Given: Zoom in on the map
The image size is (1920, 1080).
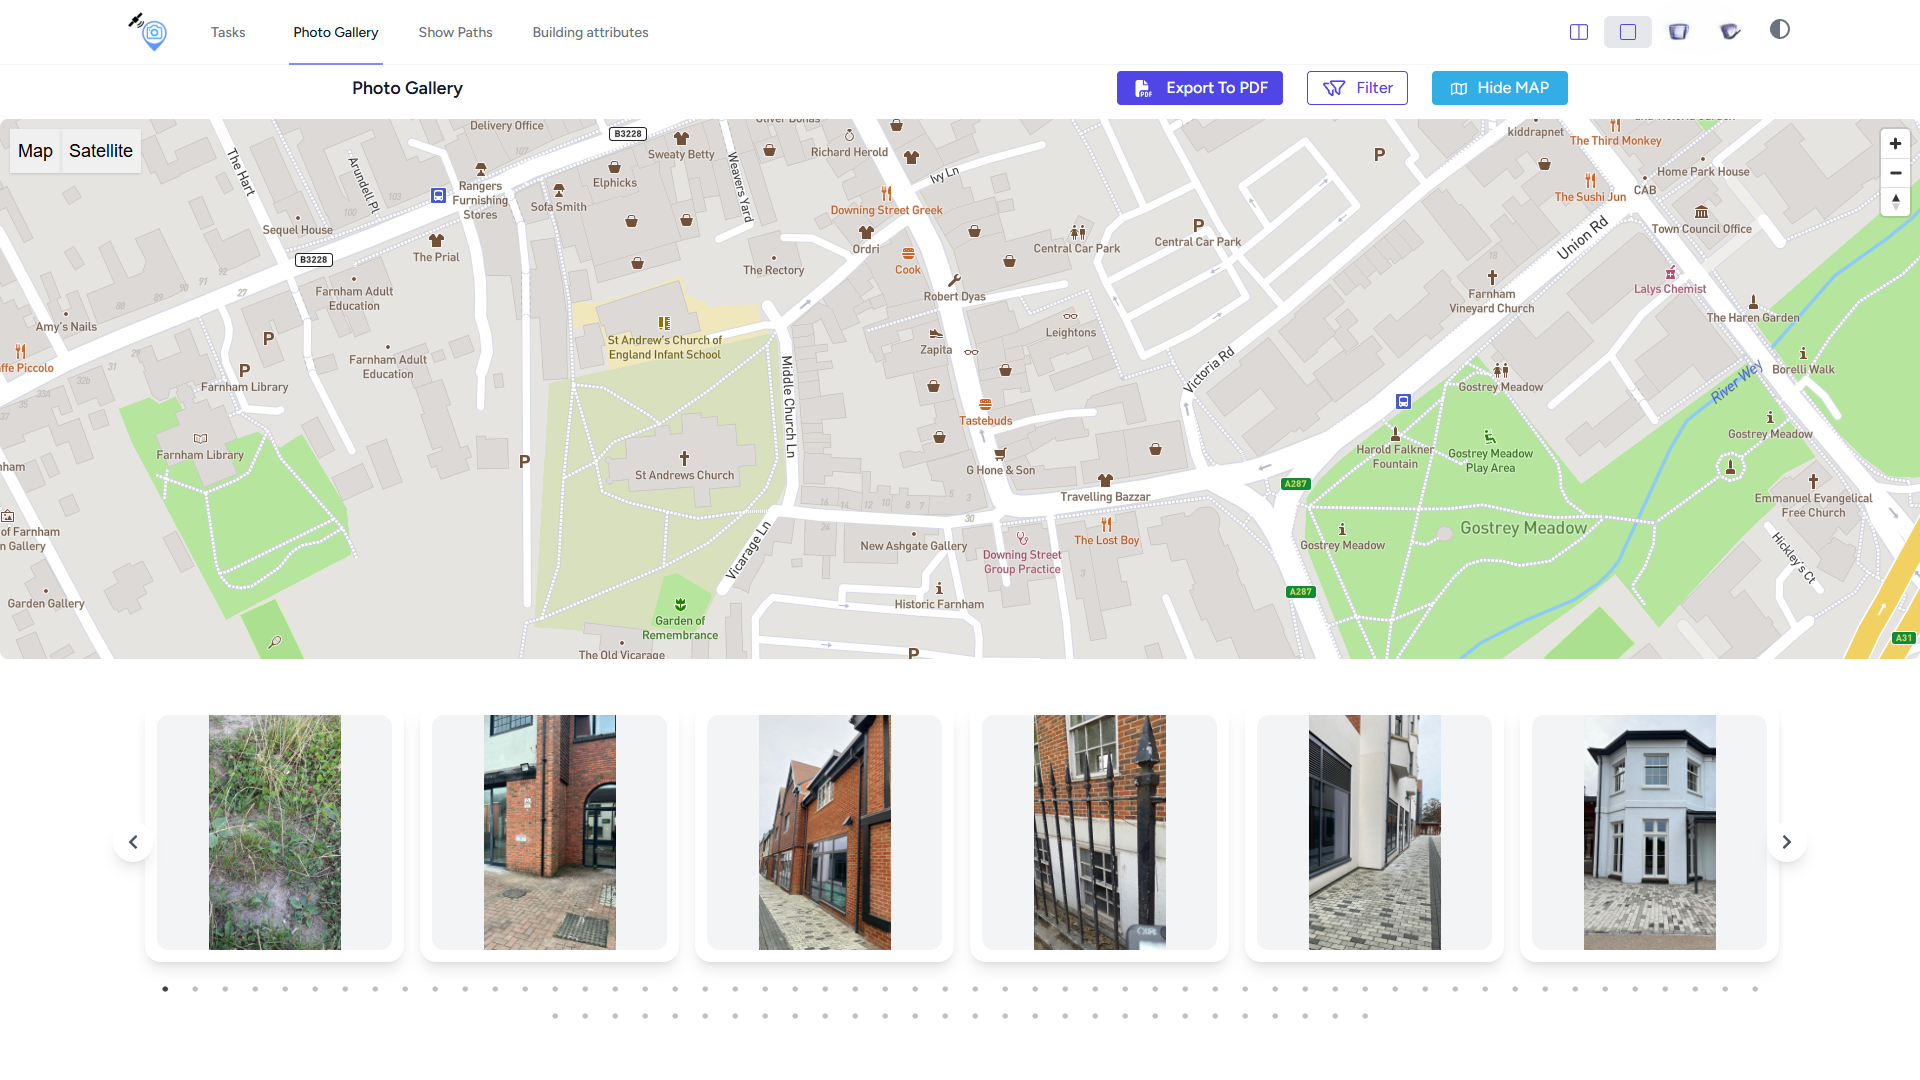Looking at the screenshot, I should 1895,144.
